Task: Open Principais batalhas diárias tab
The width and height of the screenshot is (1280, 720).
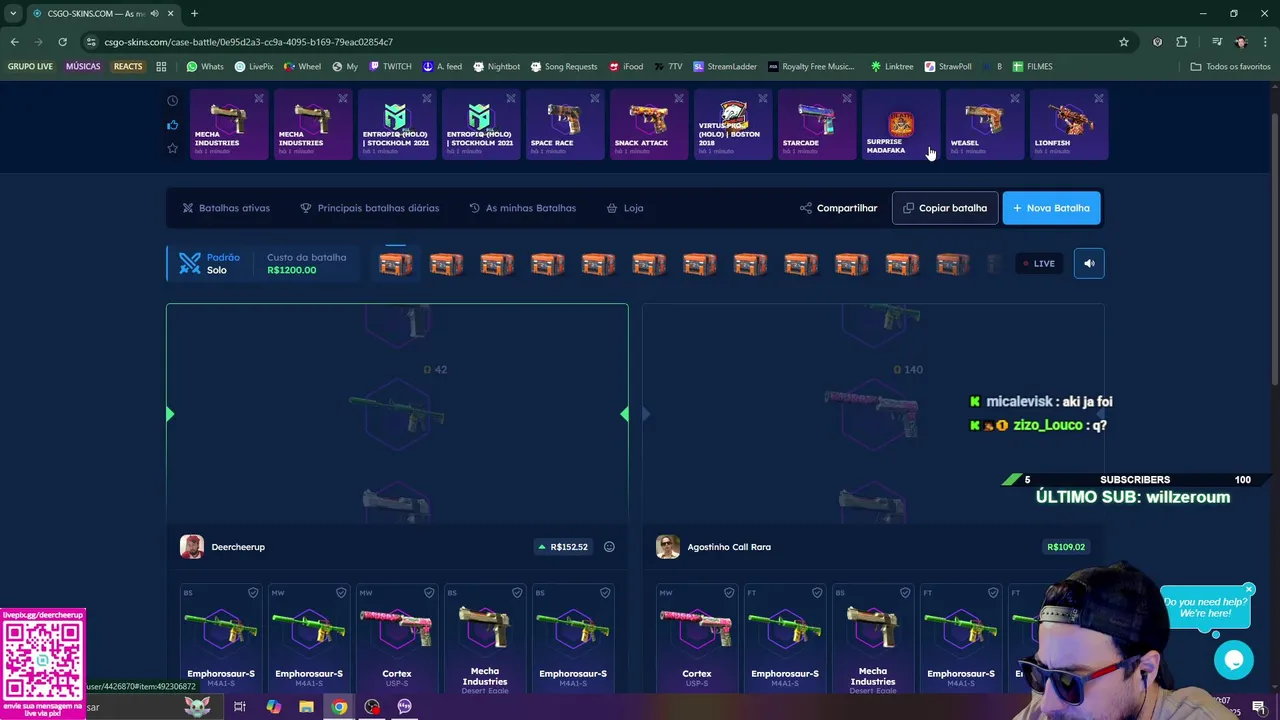Action: pyautogui.click(x=370, y=208)
